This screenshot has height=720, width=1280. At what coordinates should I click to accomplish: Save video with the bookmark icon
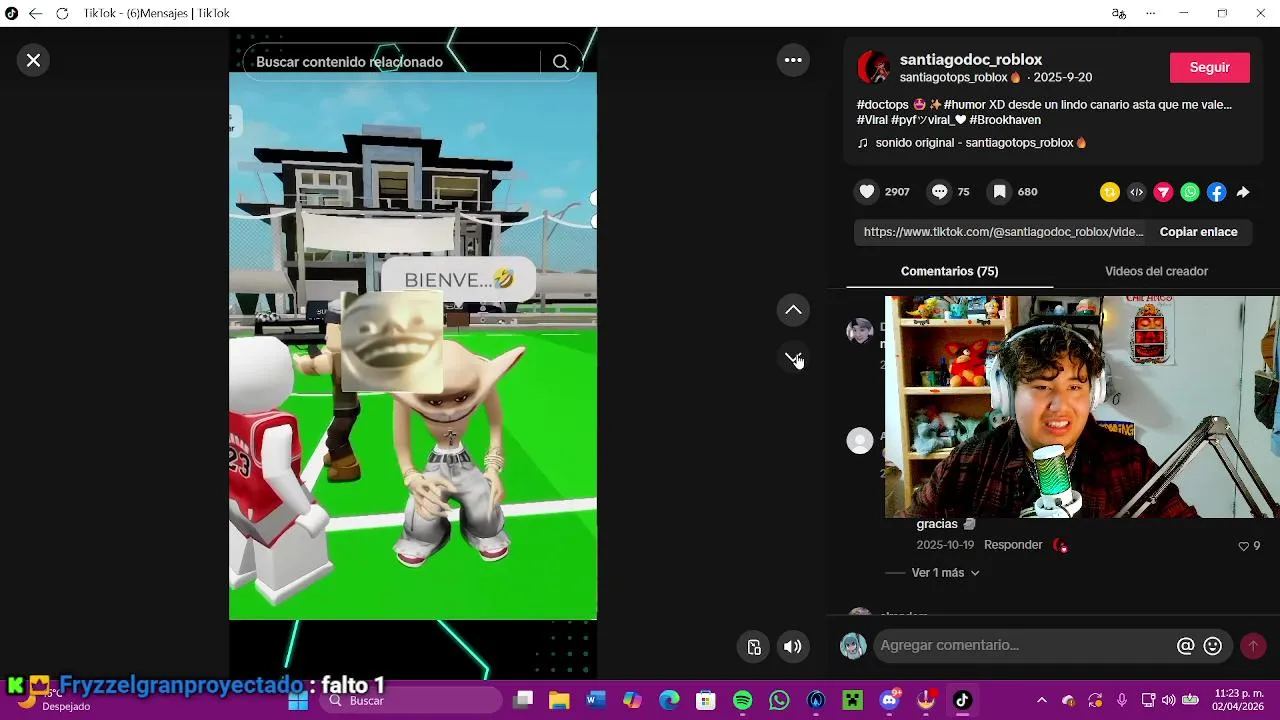[x=999, y=192]
